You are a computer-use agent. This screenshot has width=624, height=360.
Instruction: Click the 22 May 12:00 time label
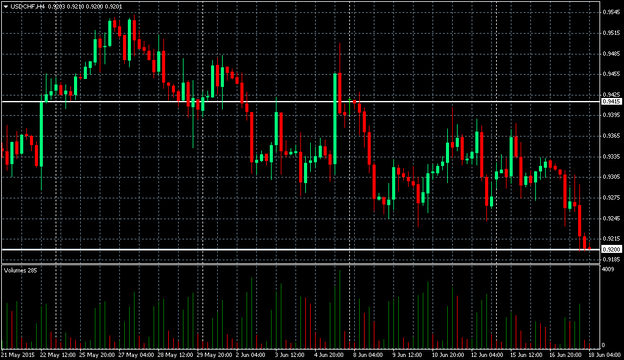tap(58, 355)
